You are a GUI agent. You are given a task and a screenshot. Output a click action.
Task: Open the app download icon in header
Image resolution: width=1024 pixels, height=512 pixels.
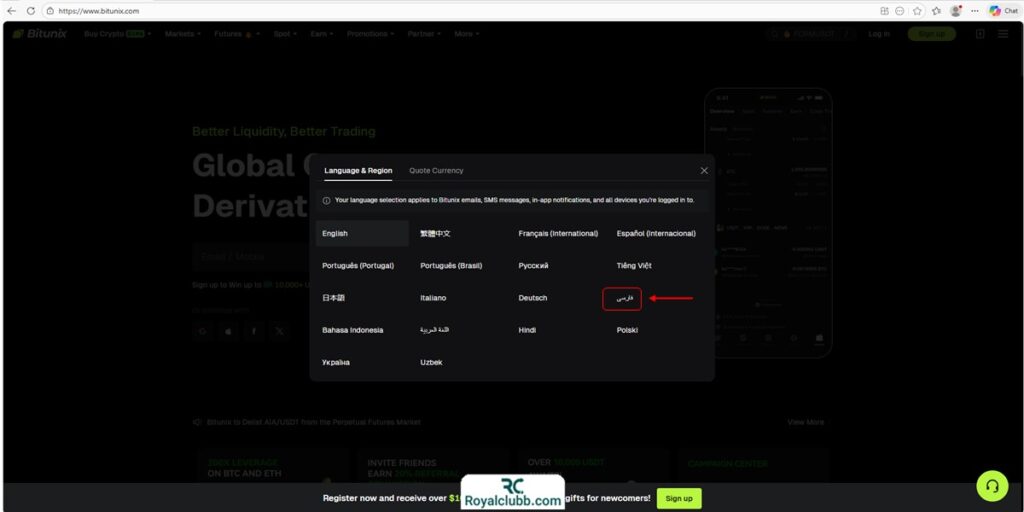click(980, 33)
